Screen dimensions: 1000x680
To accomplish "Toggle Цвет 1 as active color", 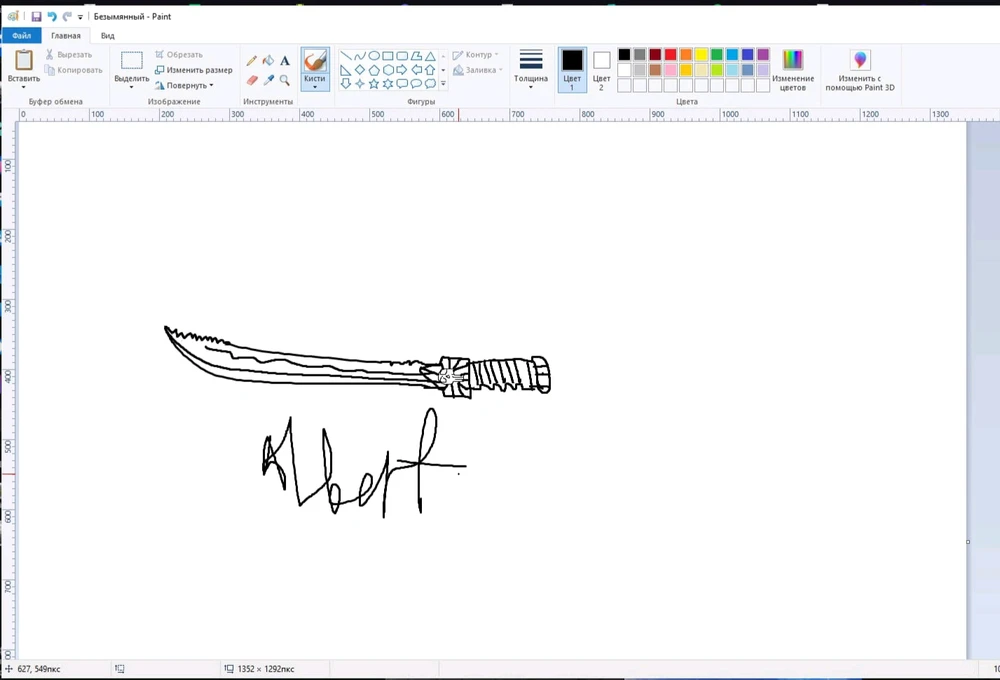I will point(572,68).
